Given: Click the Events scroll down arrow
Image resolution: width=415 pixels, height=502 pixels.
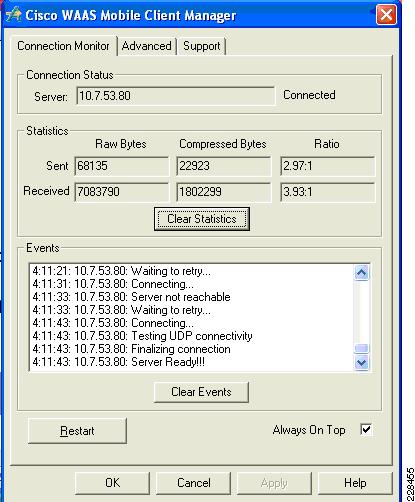Looking at the screenshot, I should [362, 362].
